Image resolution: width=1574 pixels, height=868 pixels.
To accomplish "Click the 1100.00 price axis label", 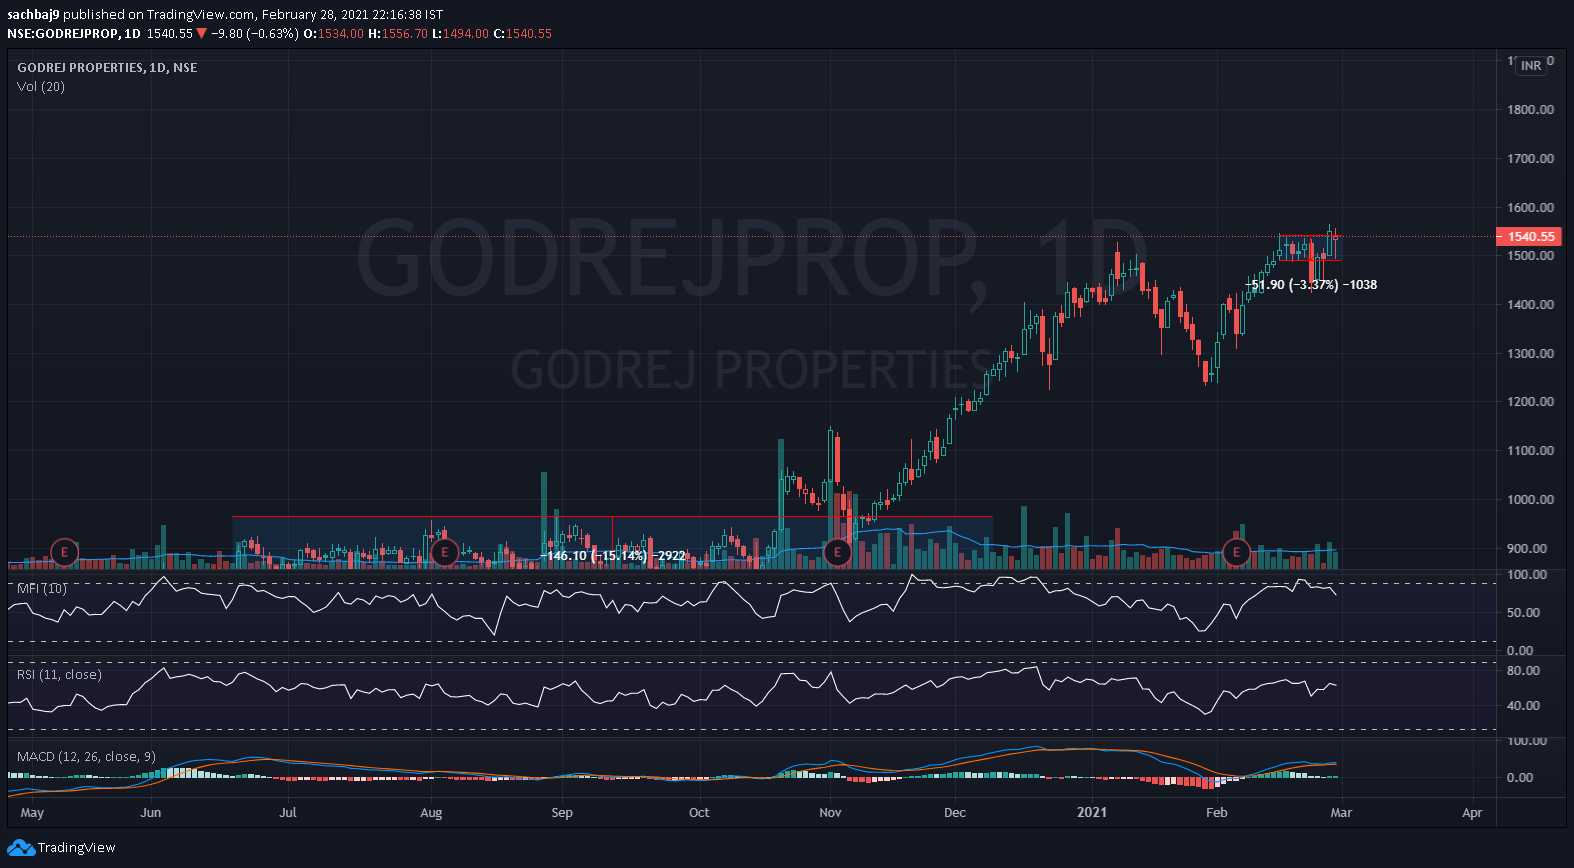I will (1531, 451).
